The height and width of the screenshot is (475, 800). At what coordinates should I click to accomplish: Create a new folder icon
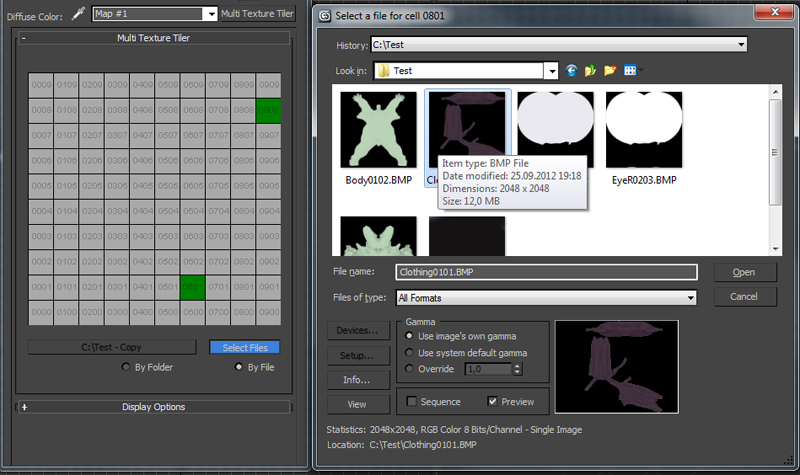(610, 71)
